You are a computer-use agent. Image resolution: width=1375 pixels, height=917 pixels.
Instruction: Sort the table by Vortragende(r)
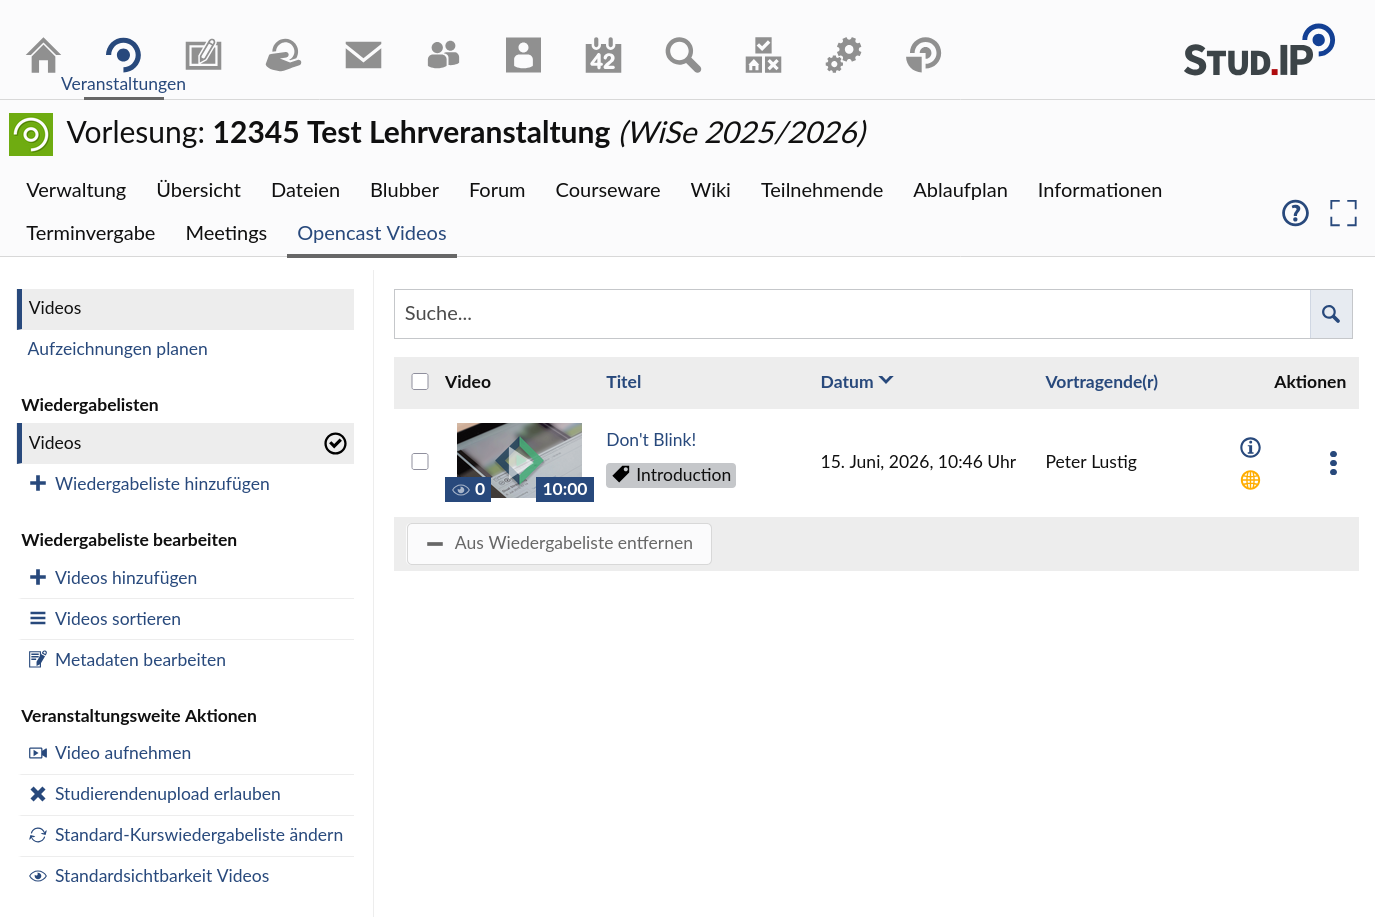tap(1101, 382)
